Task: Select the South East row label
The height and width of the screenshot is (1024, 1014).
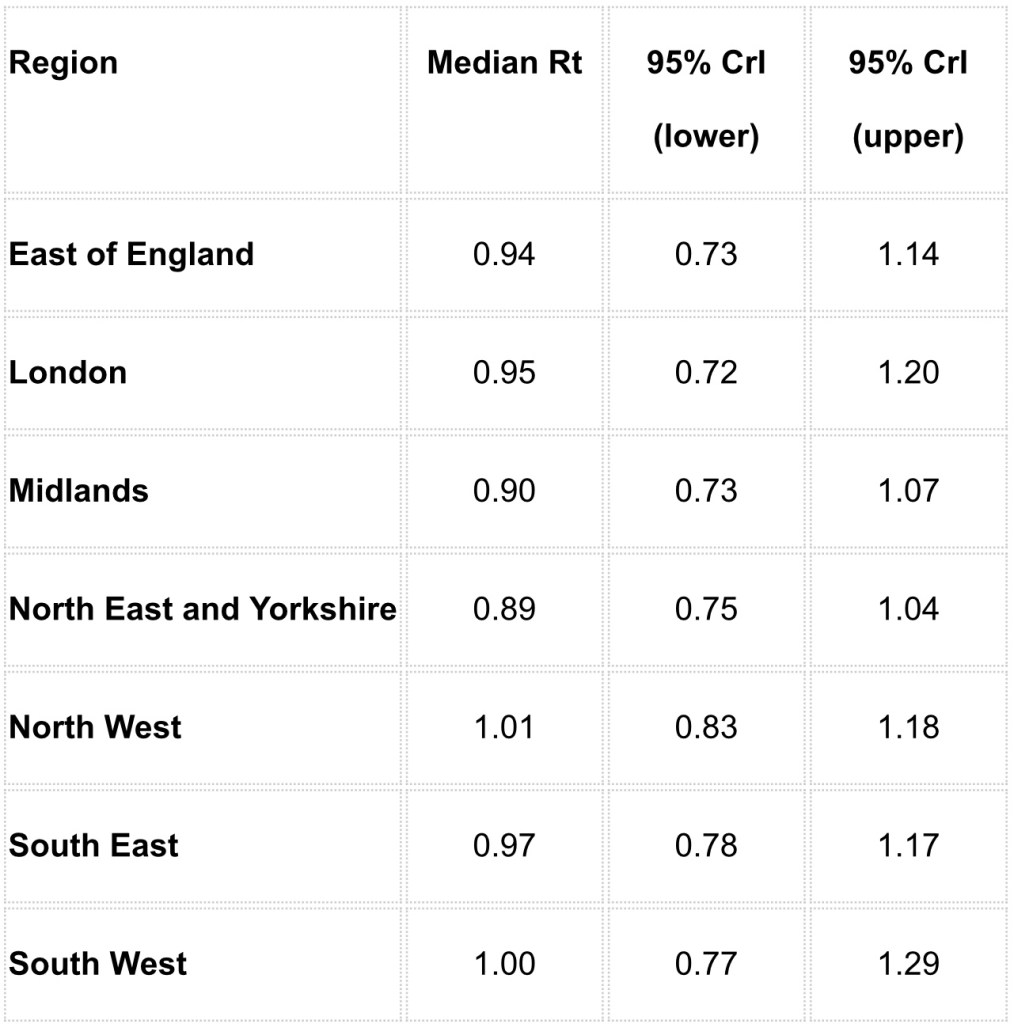Action: pyautogui.click(x=94, y=845)
